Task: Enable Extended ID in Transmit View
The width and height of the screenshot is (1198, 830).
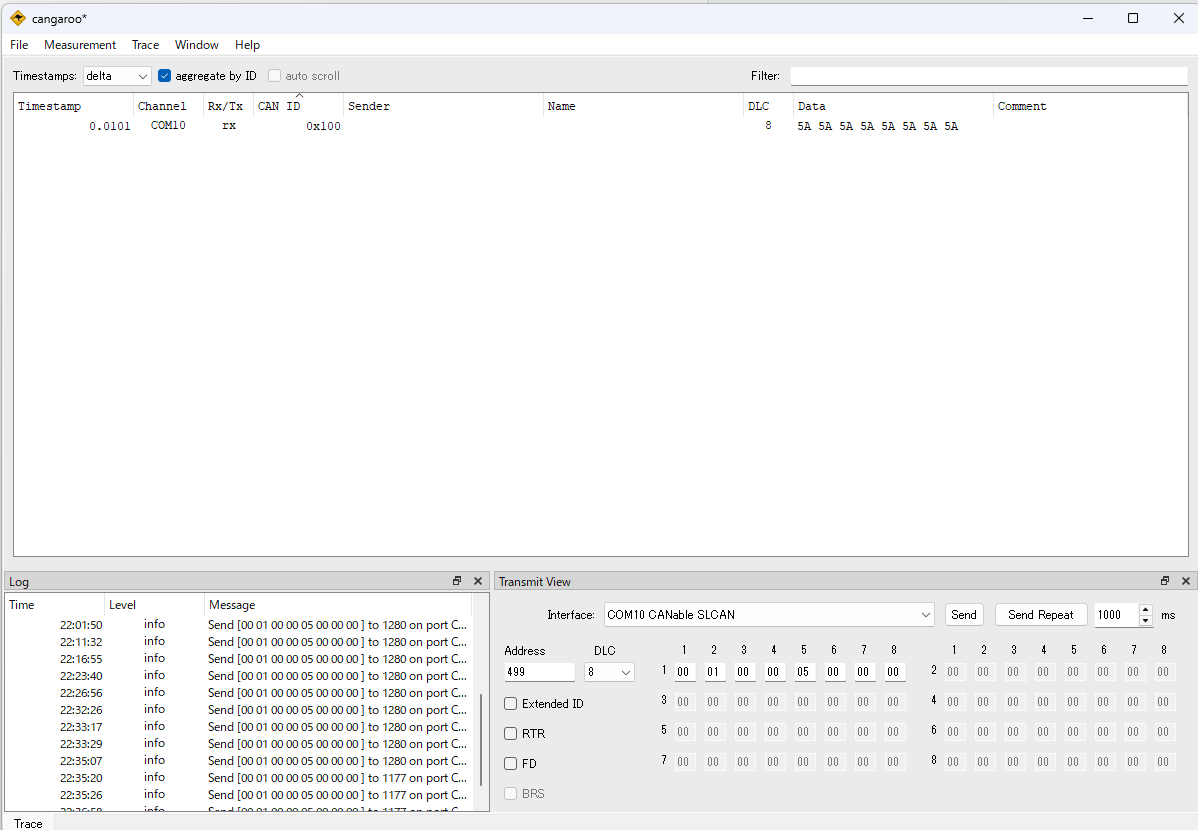Action: [510, 703]
